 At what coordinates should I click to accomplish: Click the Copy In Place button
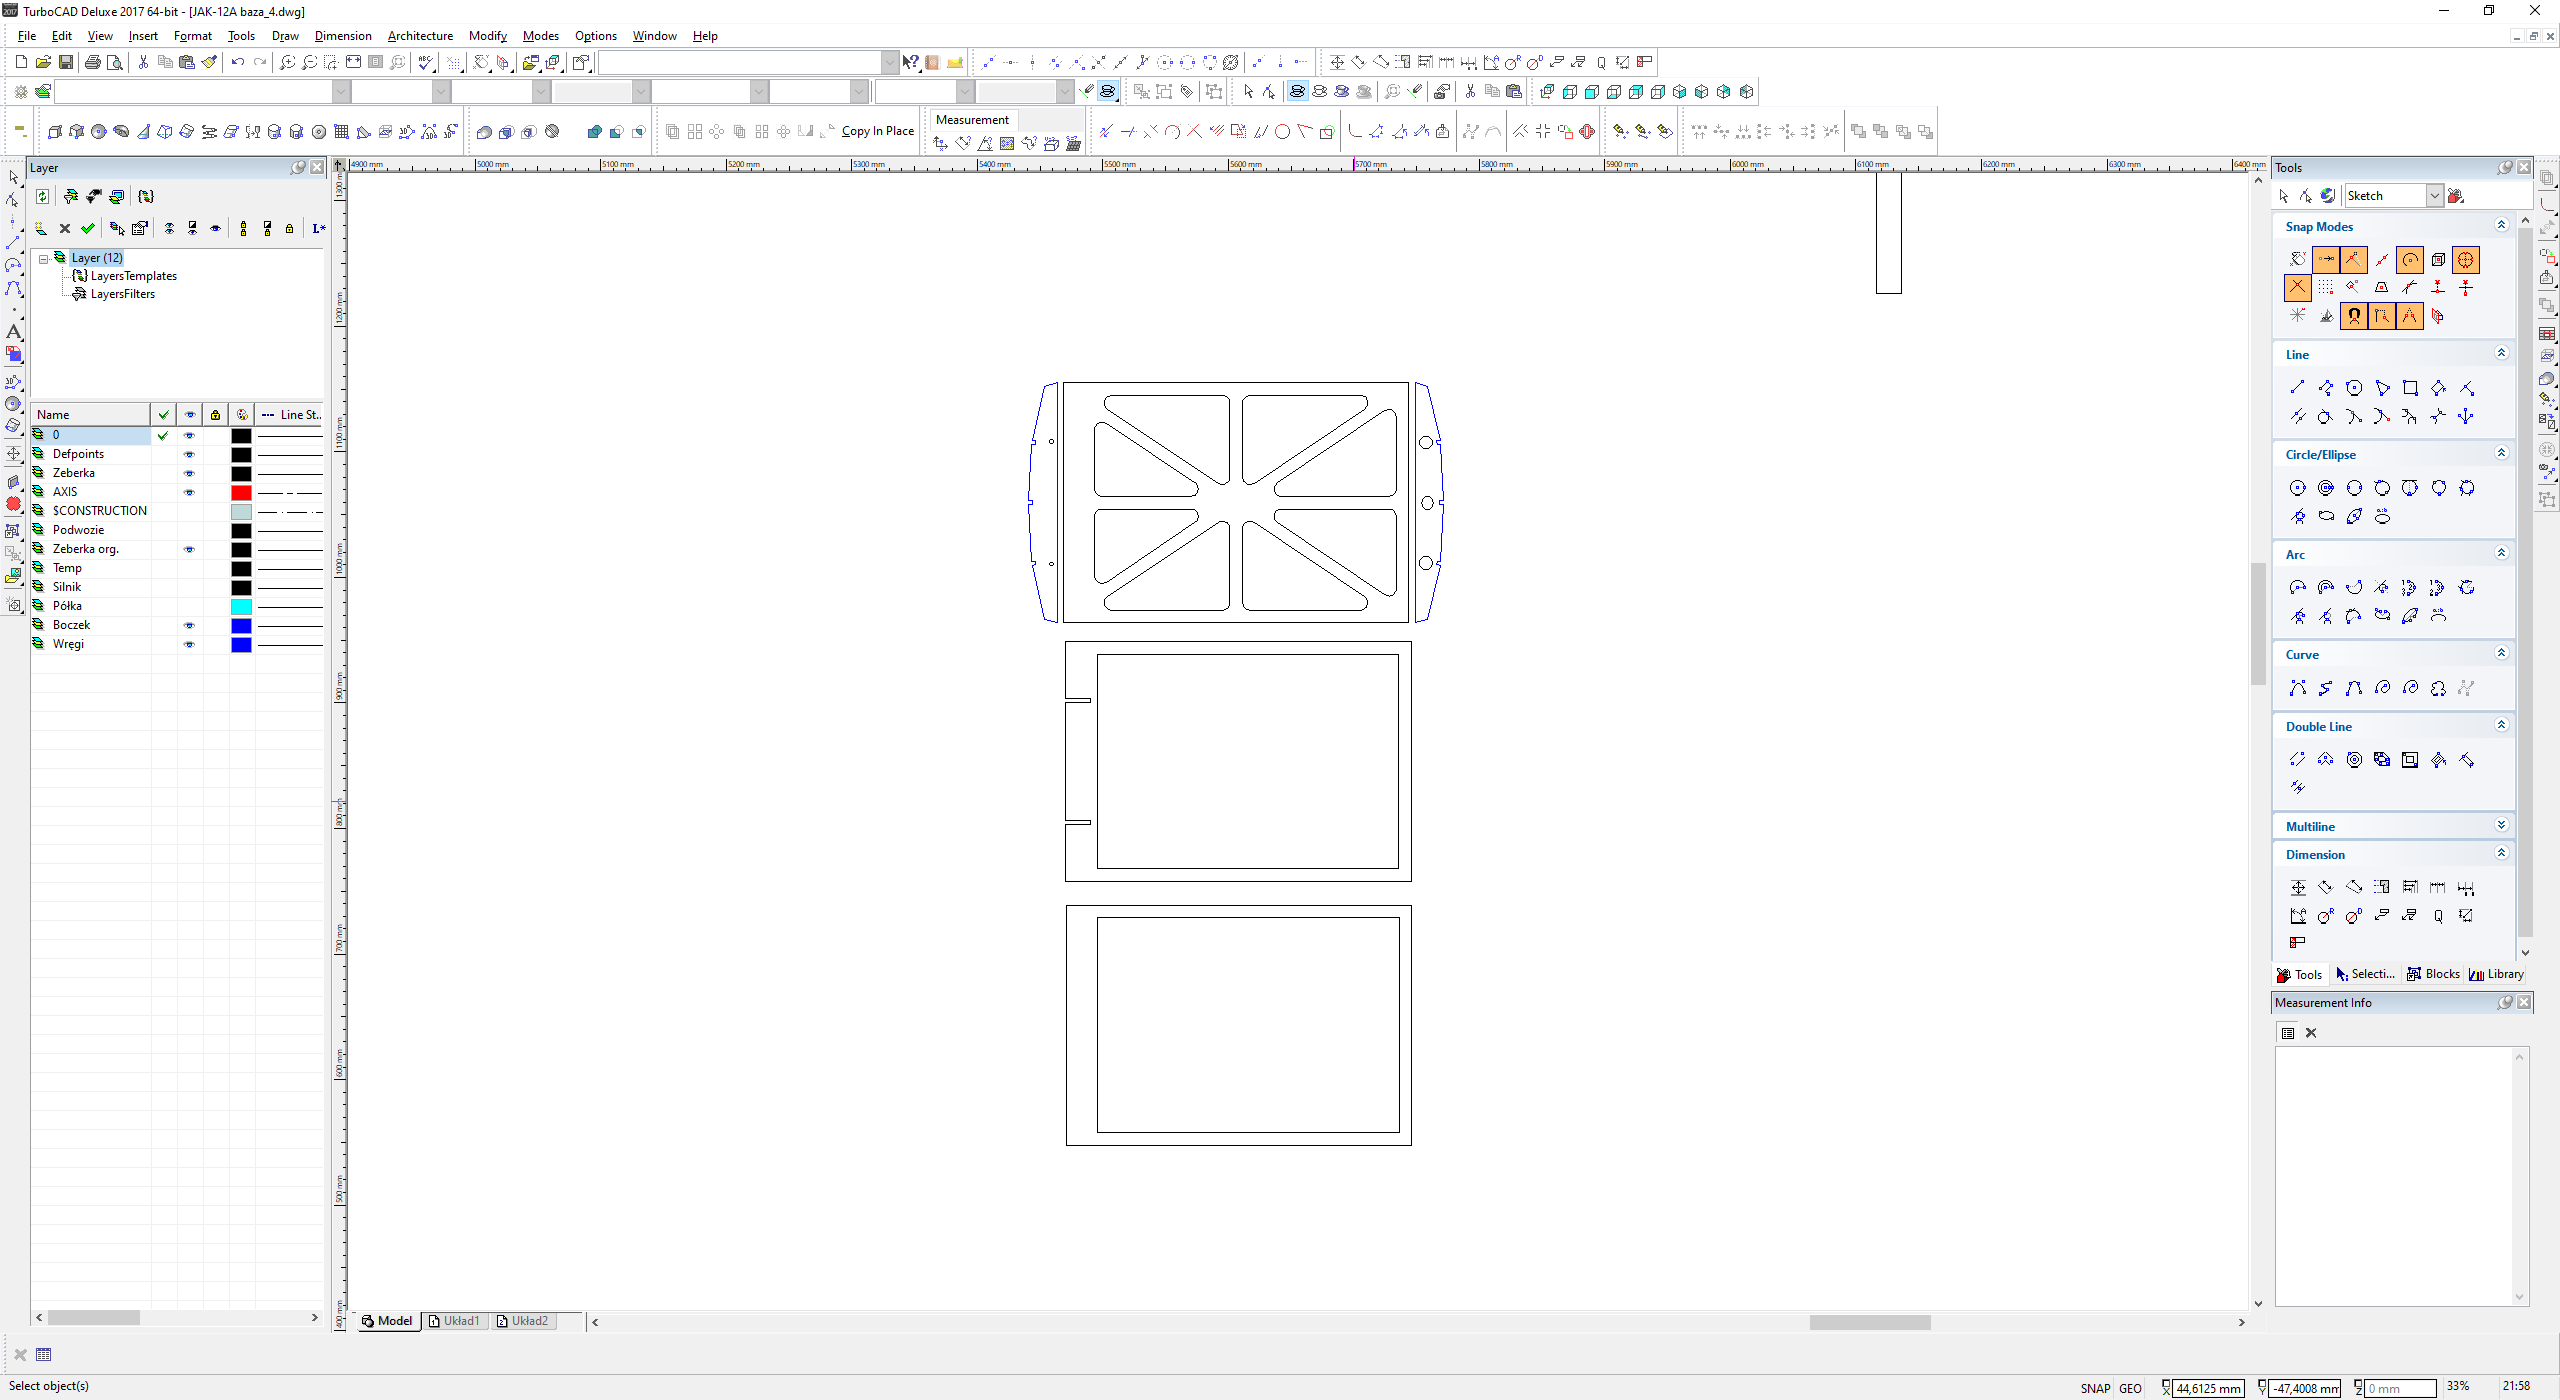tap(877, 131)
